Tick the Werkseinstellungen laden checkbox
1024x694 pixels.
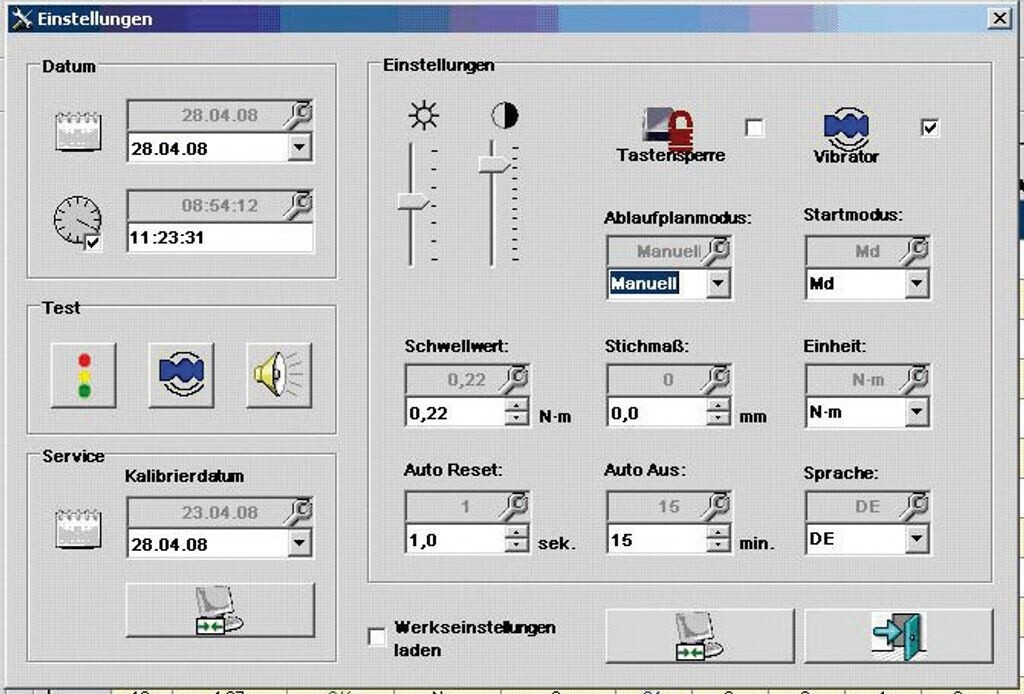pyautogui.click(x=377, y=637)
